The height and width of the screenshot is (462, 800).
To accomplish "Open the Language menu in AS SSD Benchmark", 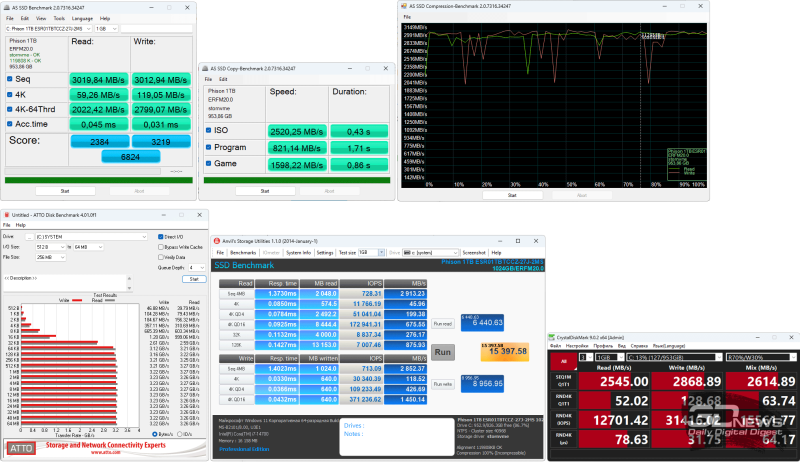I will pyautogui.click(x=82, y=18).
